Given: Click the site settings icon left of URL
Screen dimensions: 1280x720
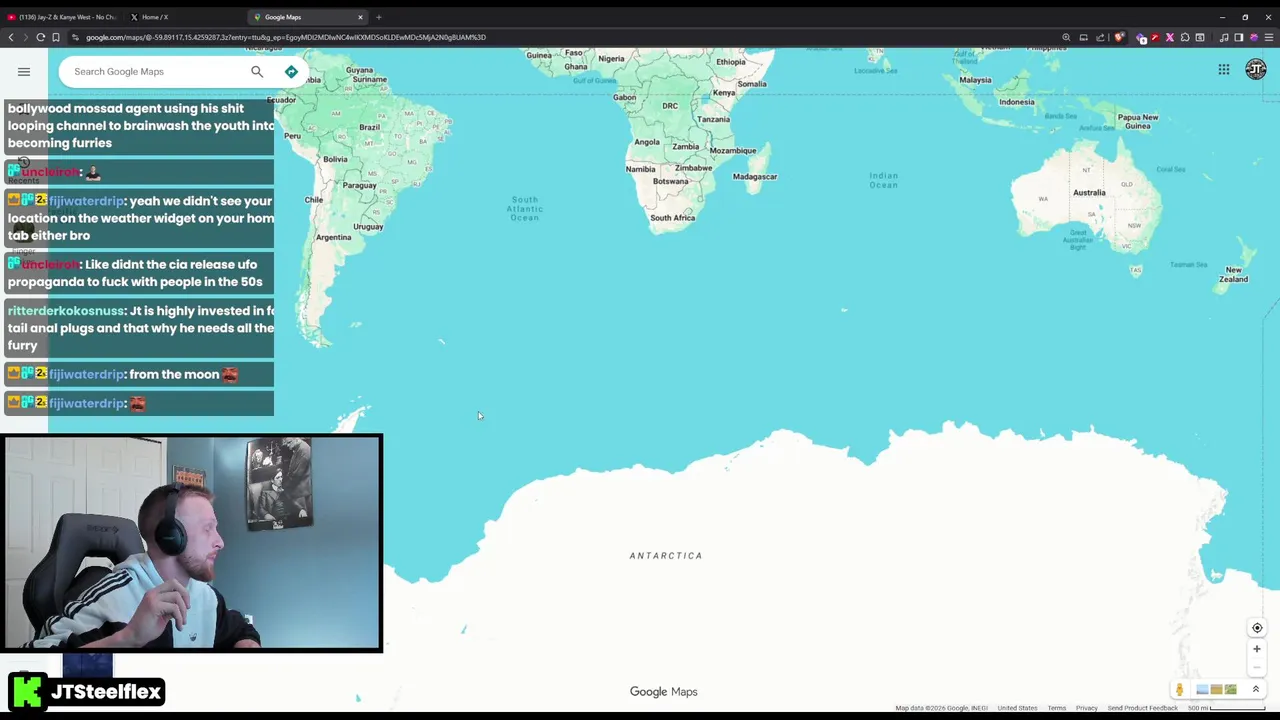Looking at the screenshot, I should (x=75, y=37).
